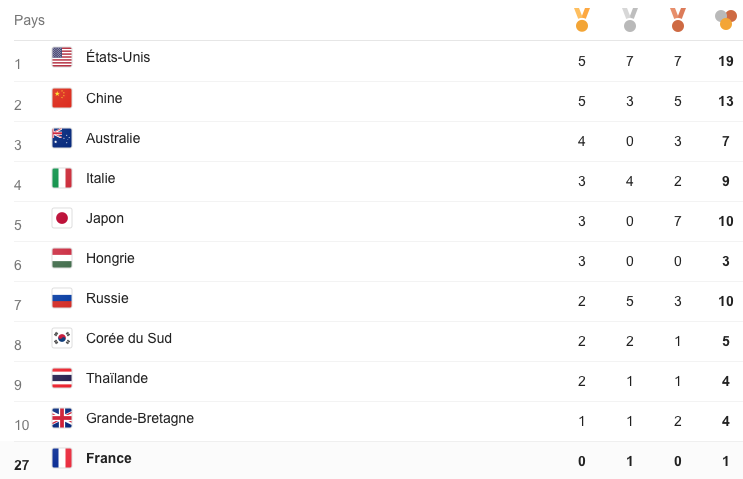The width and height of the screenshot is (743, 479).
Task: Click the Pays column header
Action: coord(29,20)
